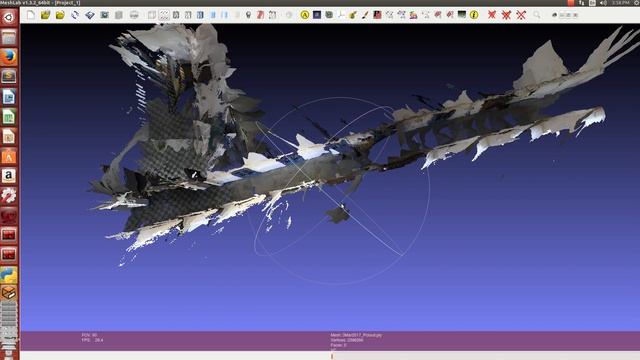Viewport: 640px width, 360px height.
Task: Click the dark gradient image tool icon
Action: pyautogui.click(x=462, y=15)
